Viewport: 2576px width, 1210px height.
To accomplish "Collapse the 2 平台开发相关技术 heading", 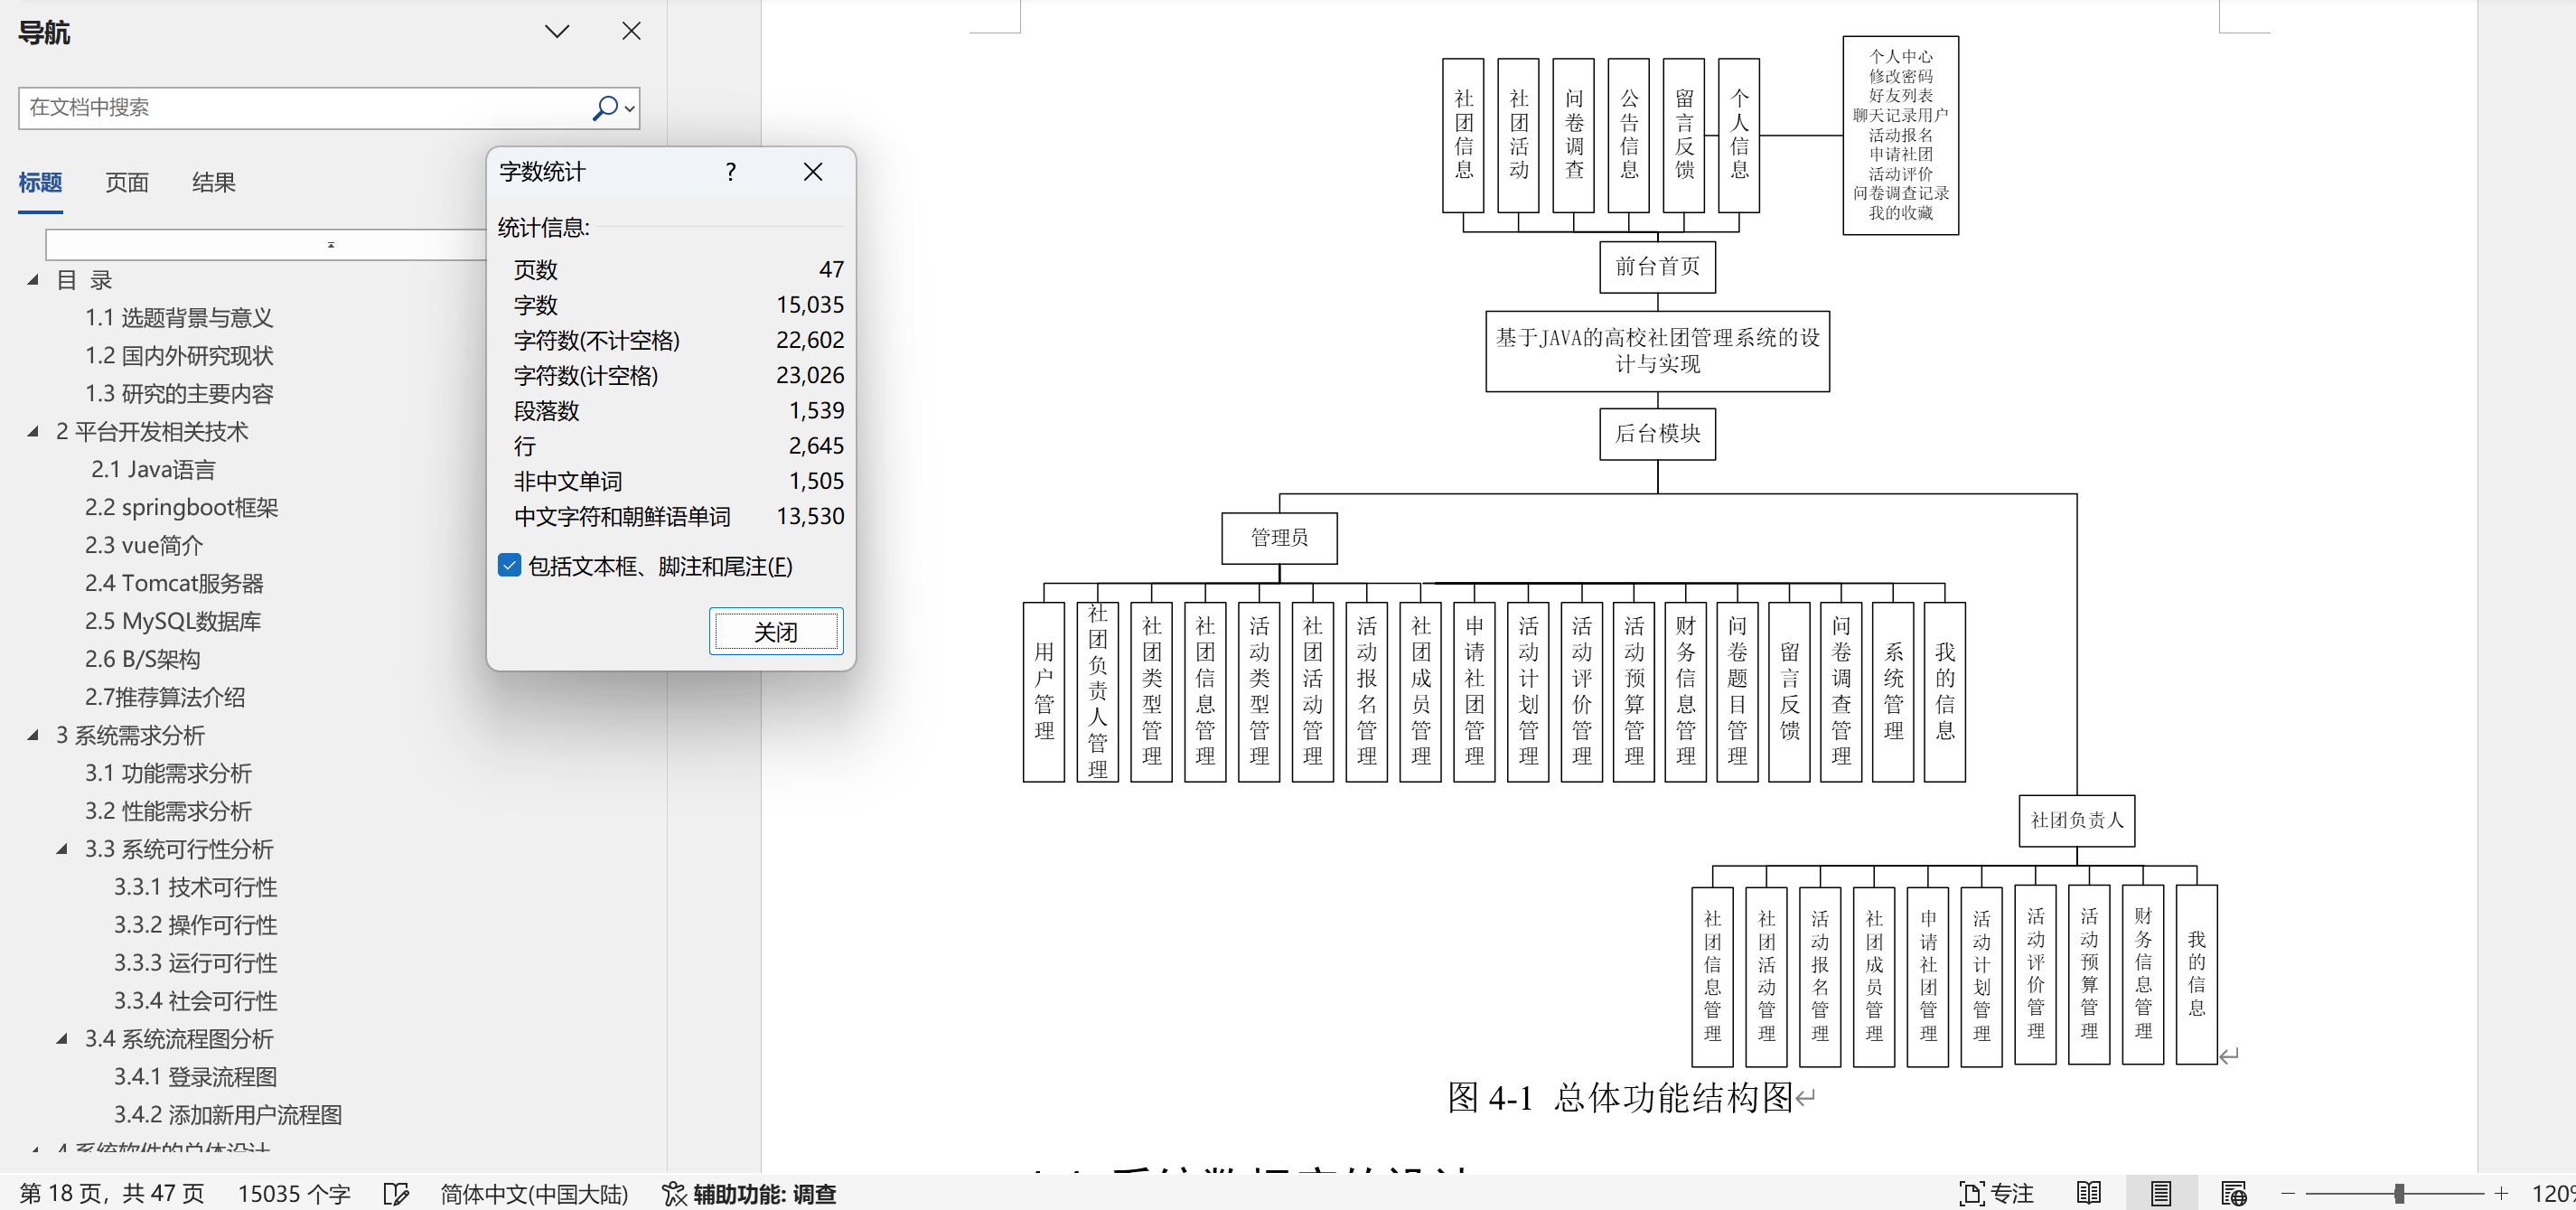I will click(33, 432).
